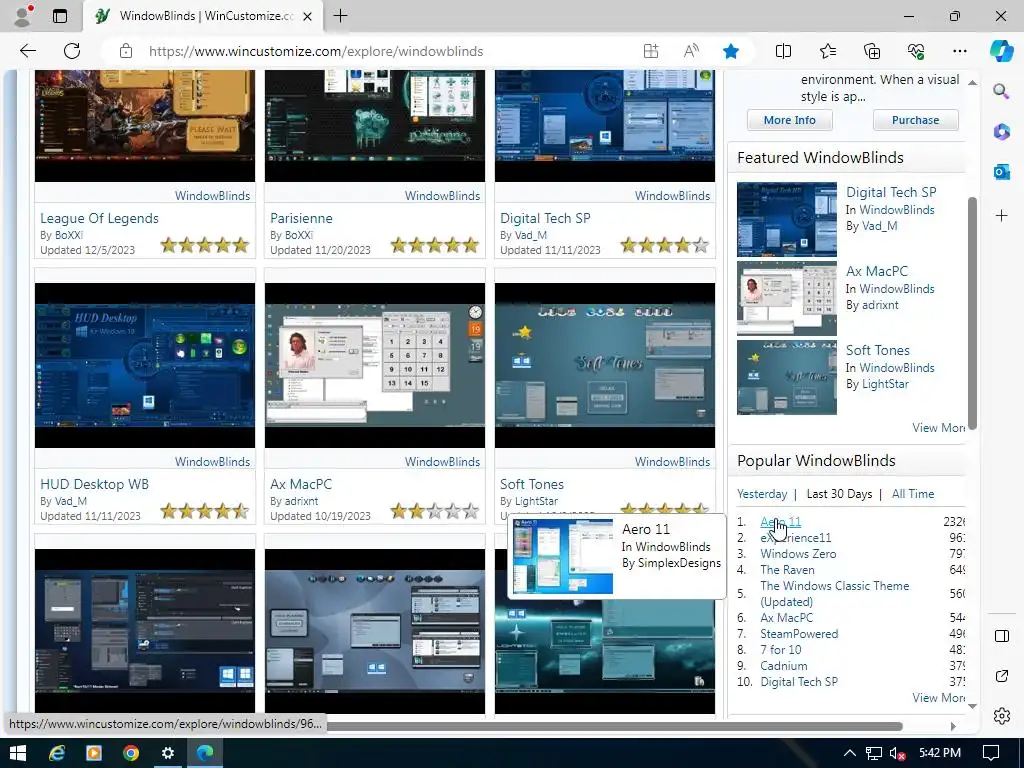Open Soft Tones title in main grid
Screen dimensions: 1024x768
coord(532,484)
